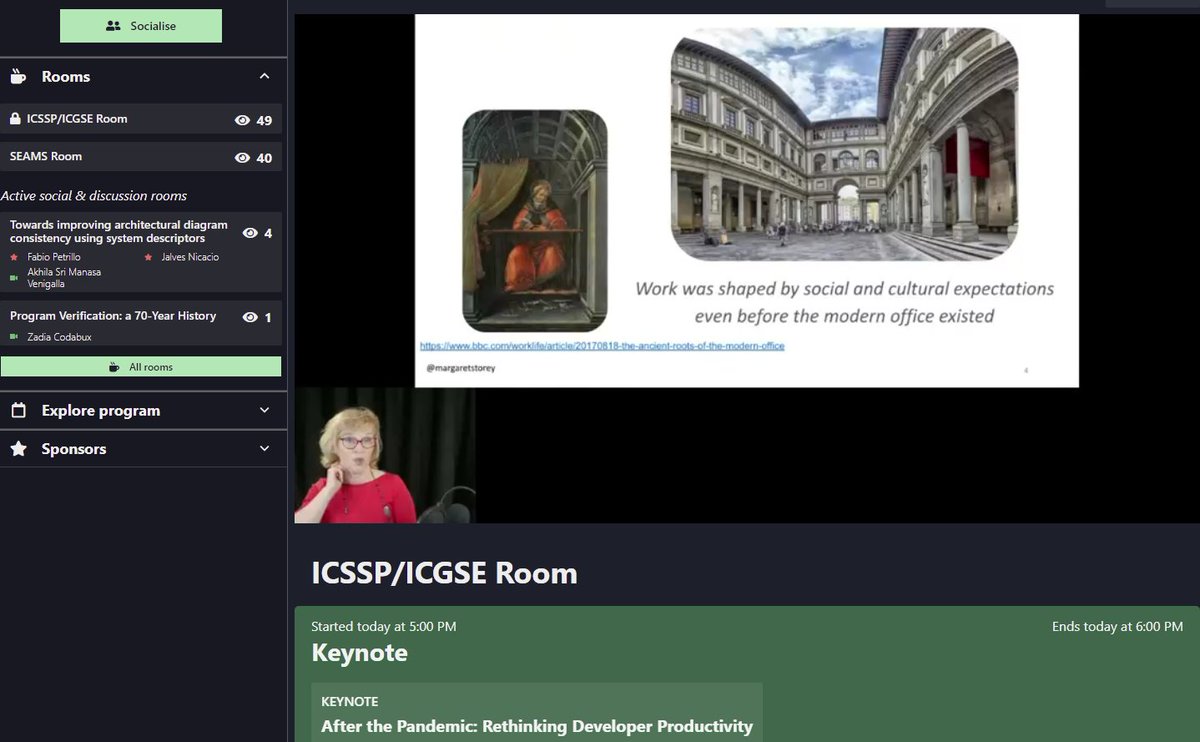
Task: Click the Started today at 5:00 PM text
Action: tap(384, 626)
